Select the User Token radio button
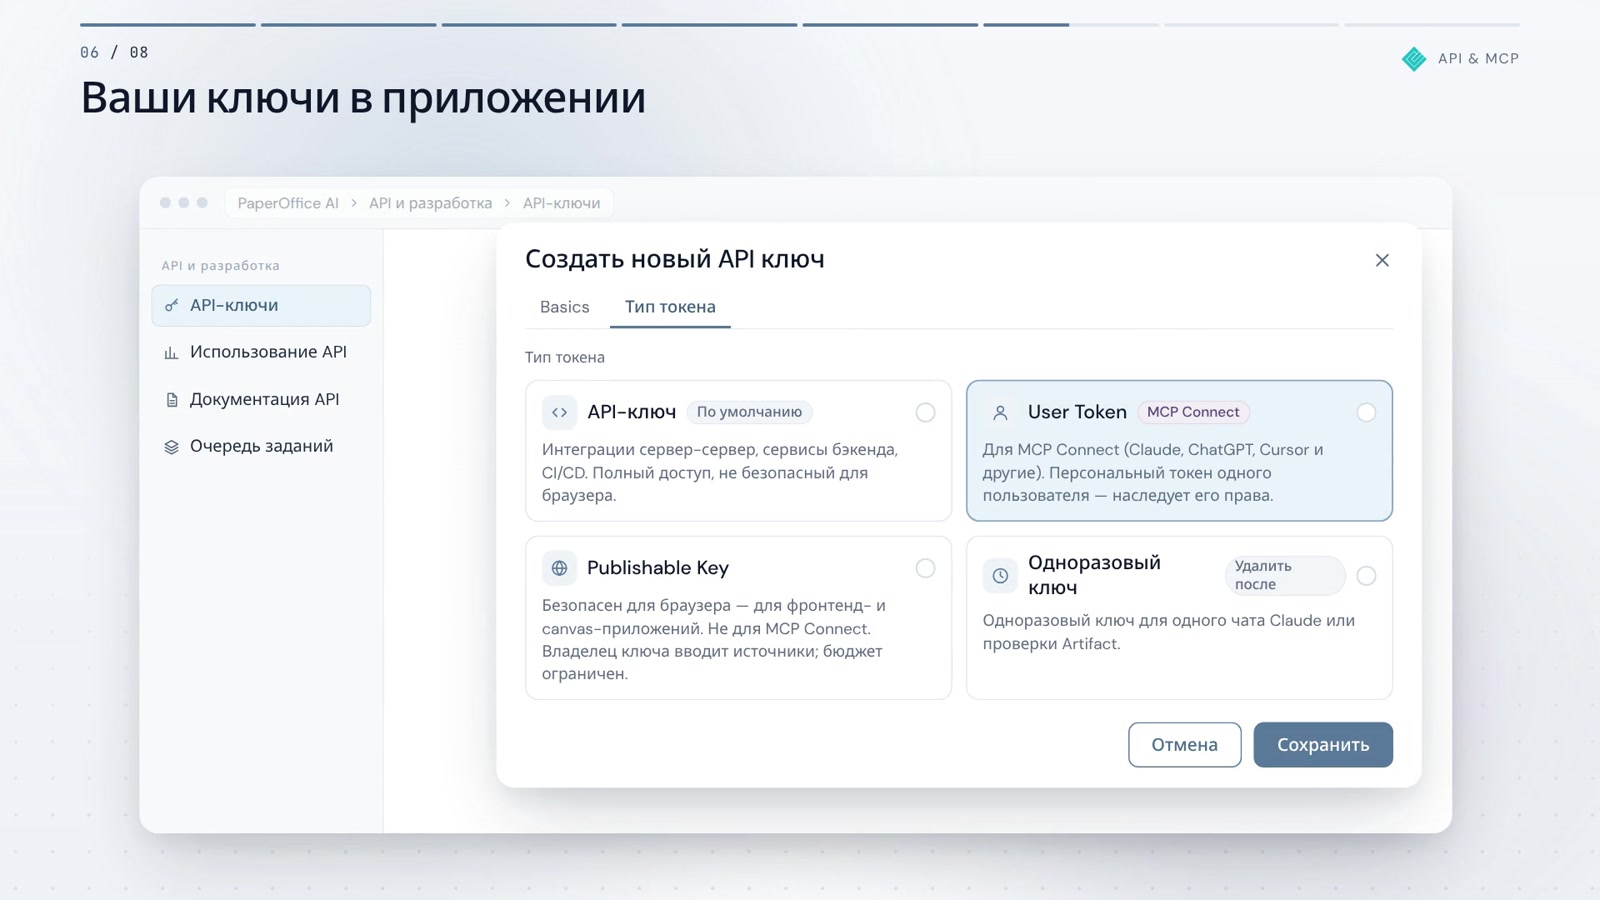 tap(1366, 412)
